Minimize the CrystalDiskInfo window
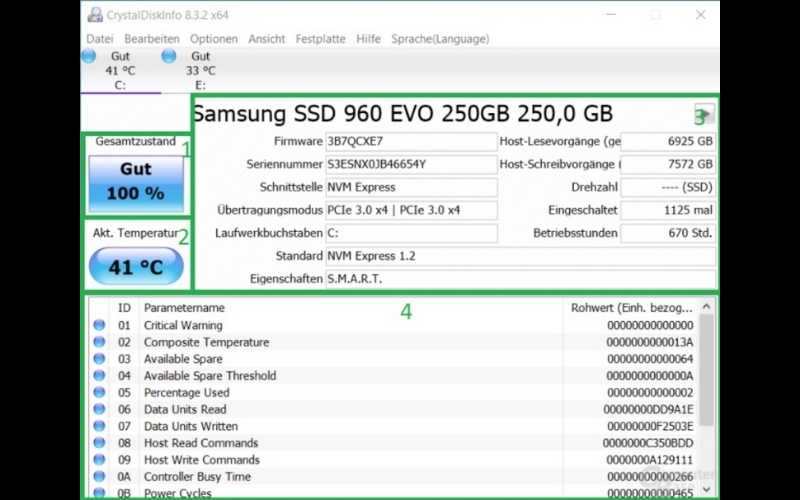This screenshot has width=800, height=500. tap(610, 15)
